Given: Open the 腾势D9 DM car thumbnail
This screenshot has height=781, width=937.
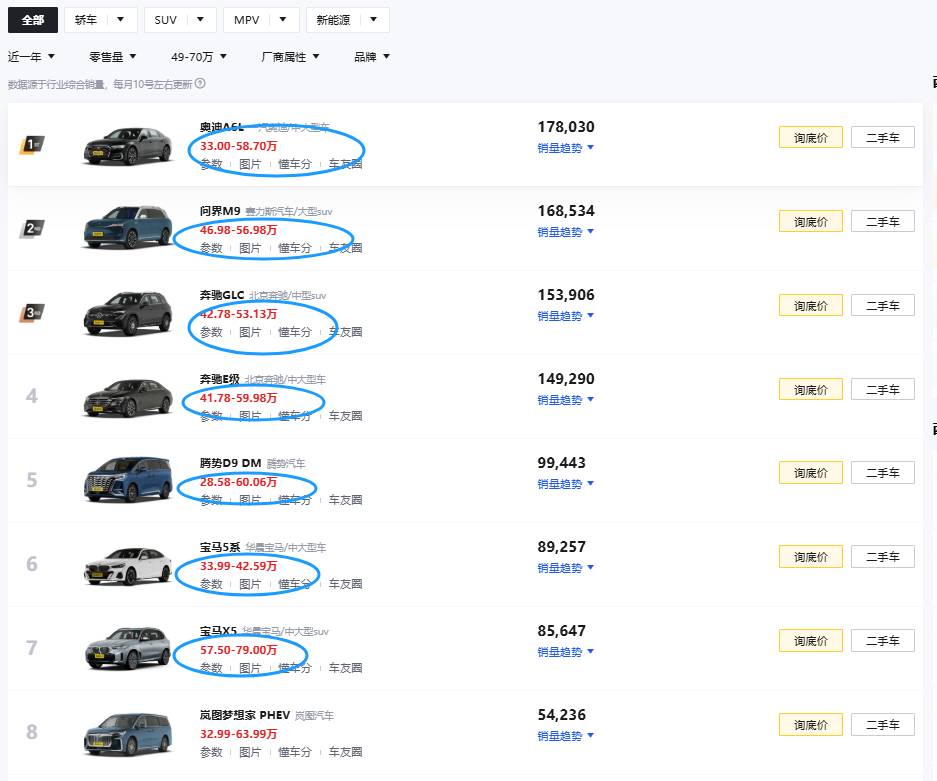Looking at the screenshot, I should pos(127,480).
